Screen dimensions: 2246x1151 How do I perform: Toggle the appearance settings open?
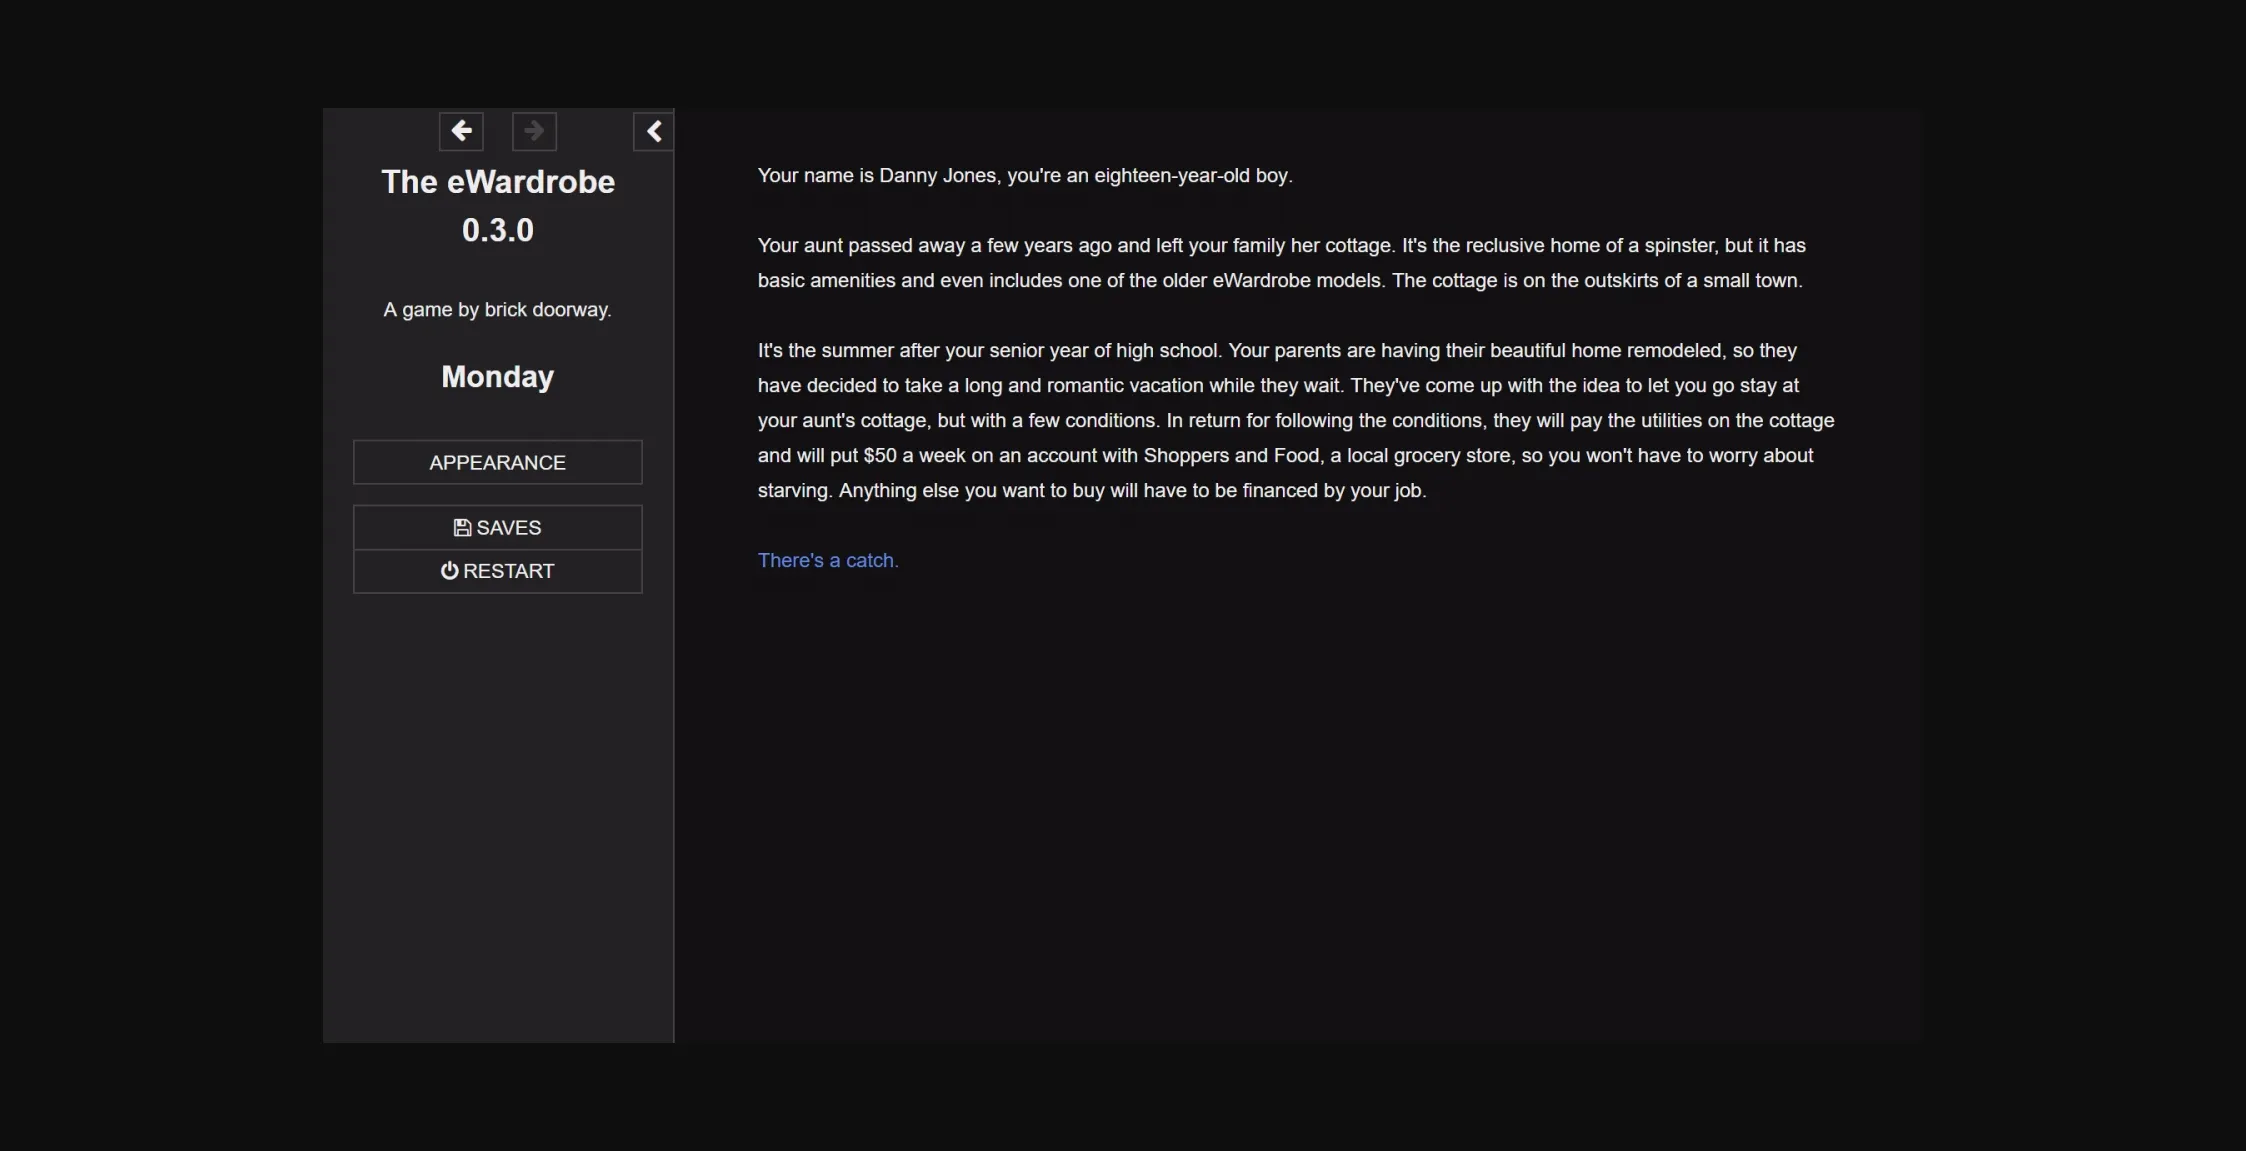(x=497, y=462)
